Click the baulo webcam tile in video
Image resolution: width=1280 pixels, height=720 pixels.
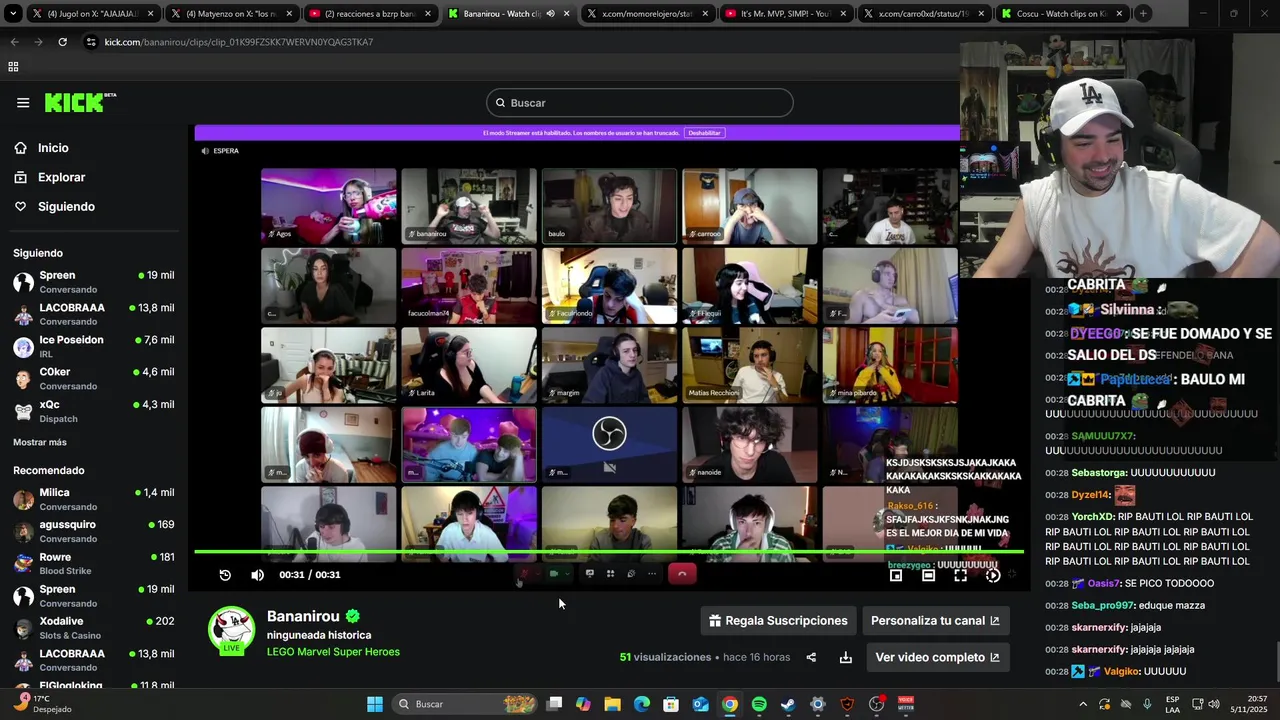pos(609,205)
